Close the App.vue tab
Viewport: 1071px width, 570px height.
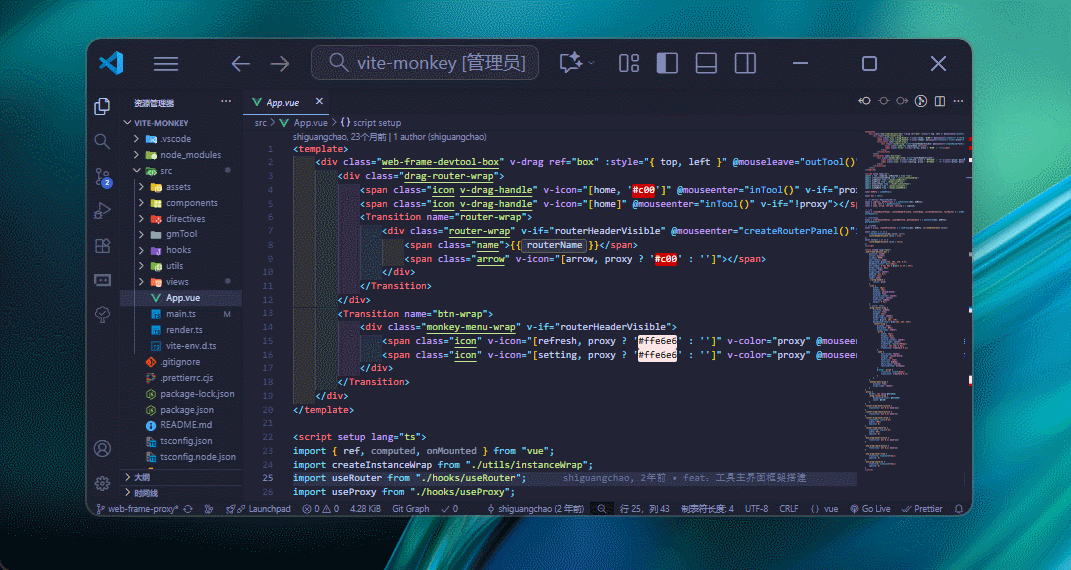tap(319, 102)
